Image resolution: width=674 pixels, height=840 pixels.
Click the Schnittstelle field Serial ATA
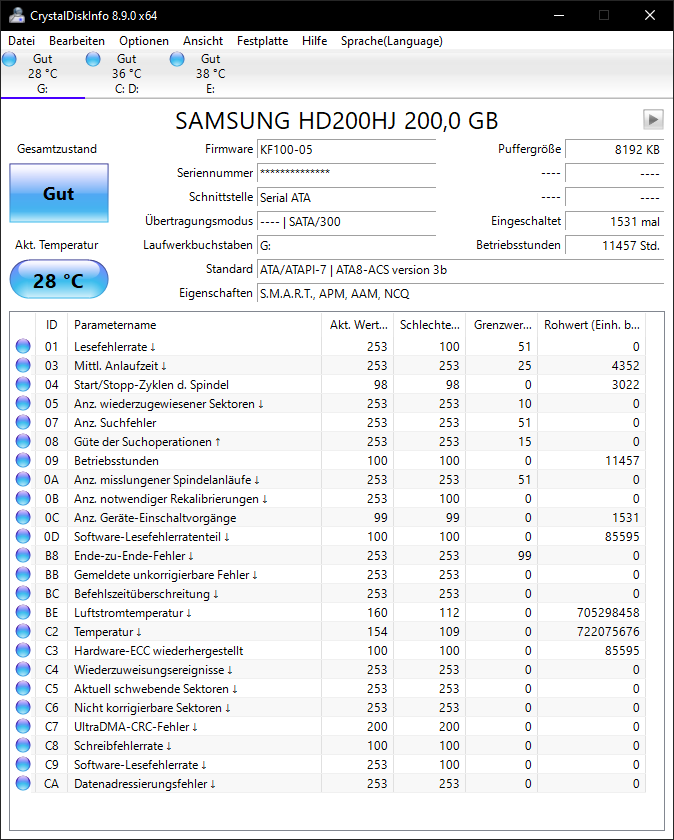coord(346,198)
